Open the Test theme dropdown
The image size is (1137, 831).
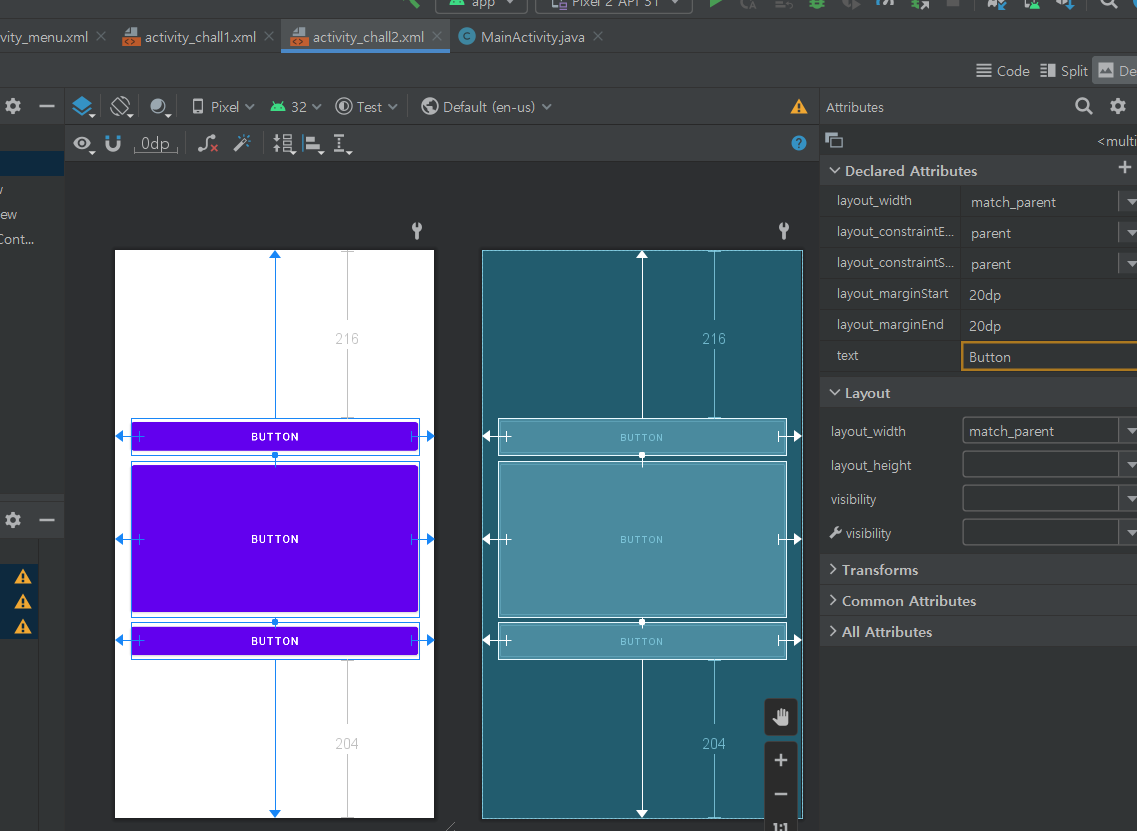tap(366, 107)
